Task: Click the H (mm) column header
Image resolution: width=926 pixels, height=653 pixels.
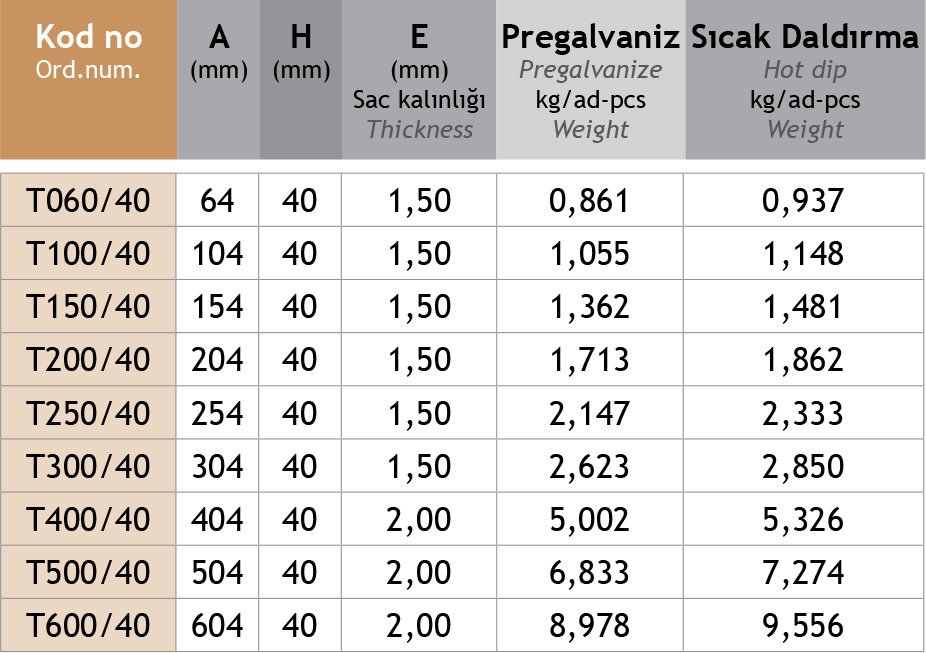Action: point(301,80)
